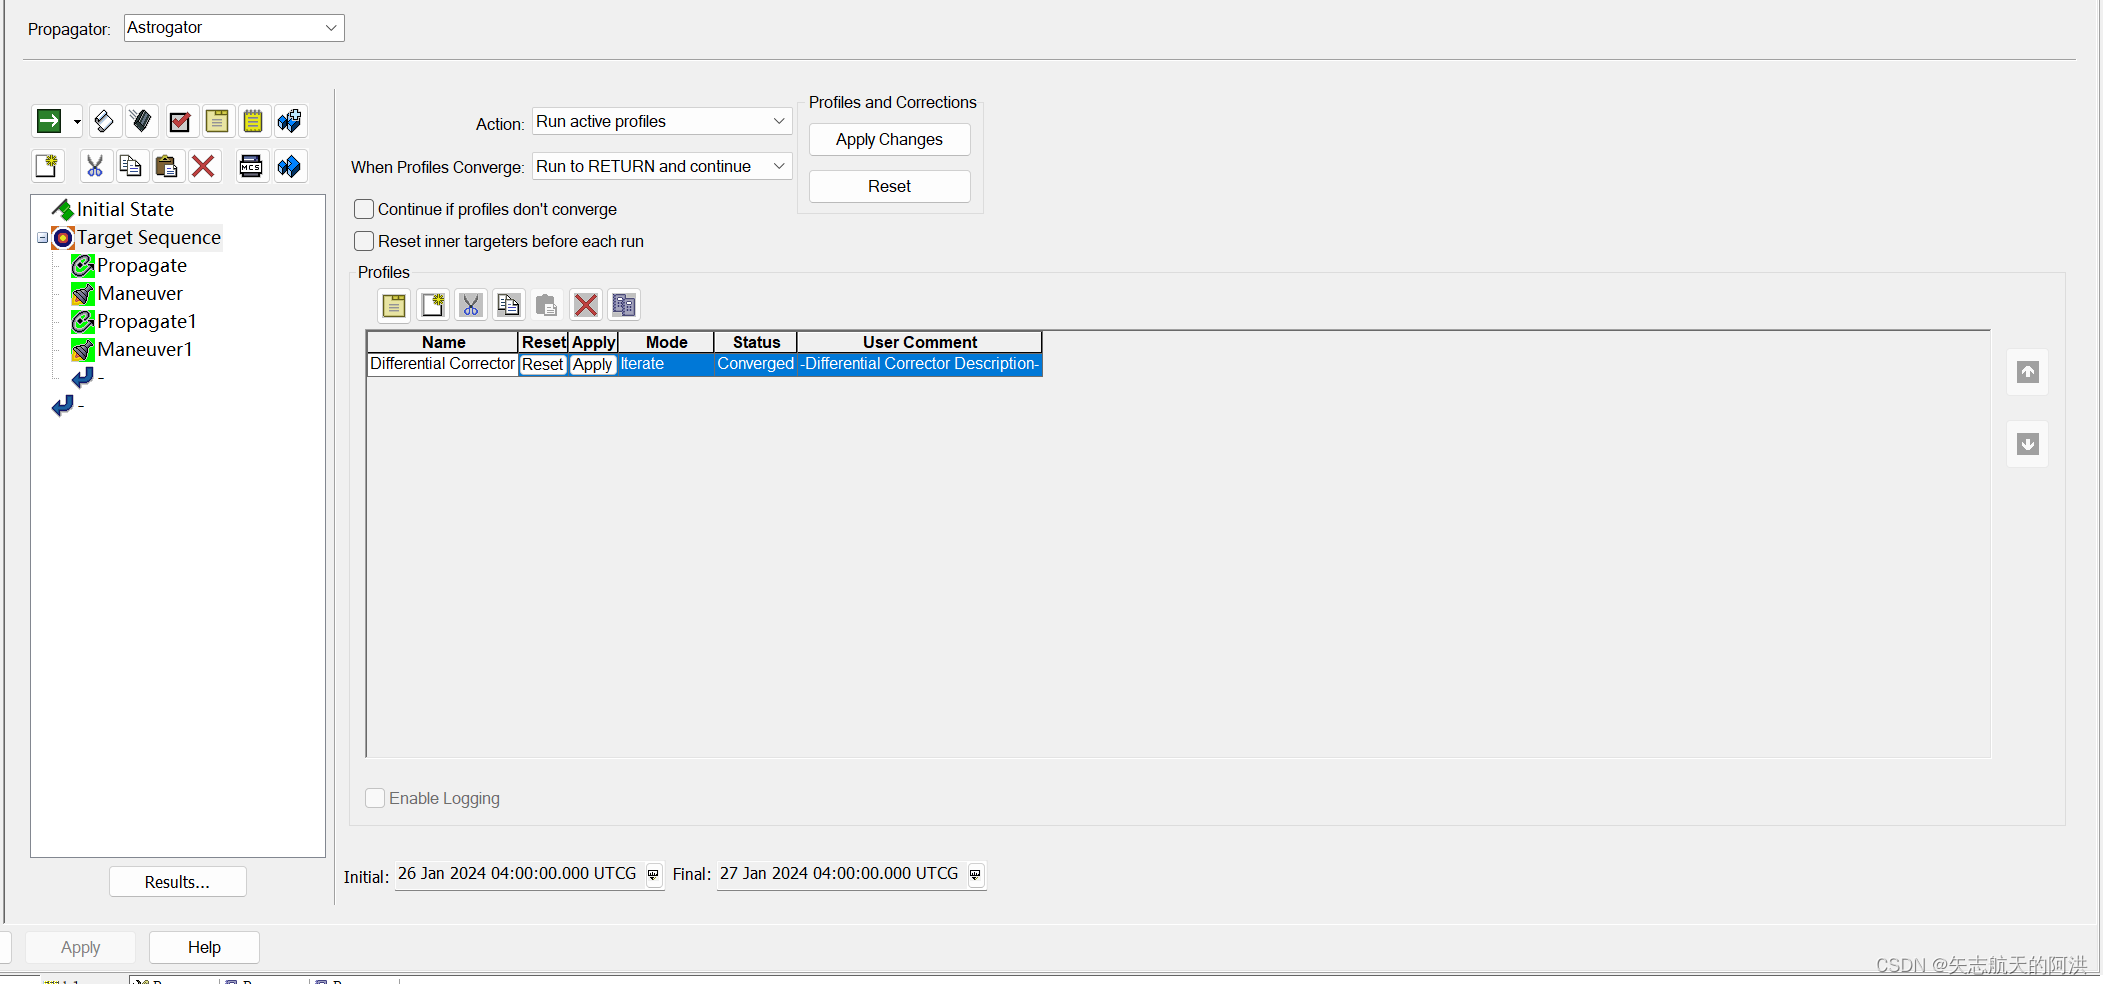Open the Propagator dropdown
The height and width of the screenshot is (984, 2103).
point(330,27)
